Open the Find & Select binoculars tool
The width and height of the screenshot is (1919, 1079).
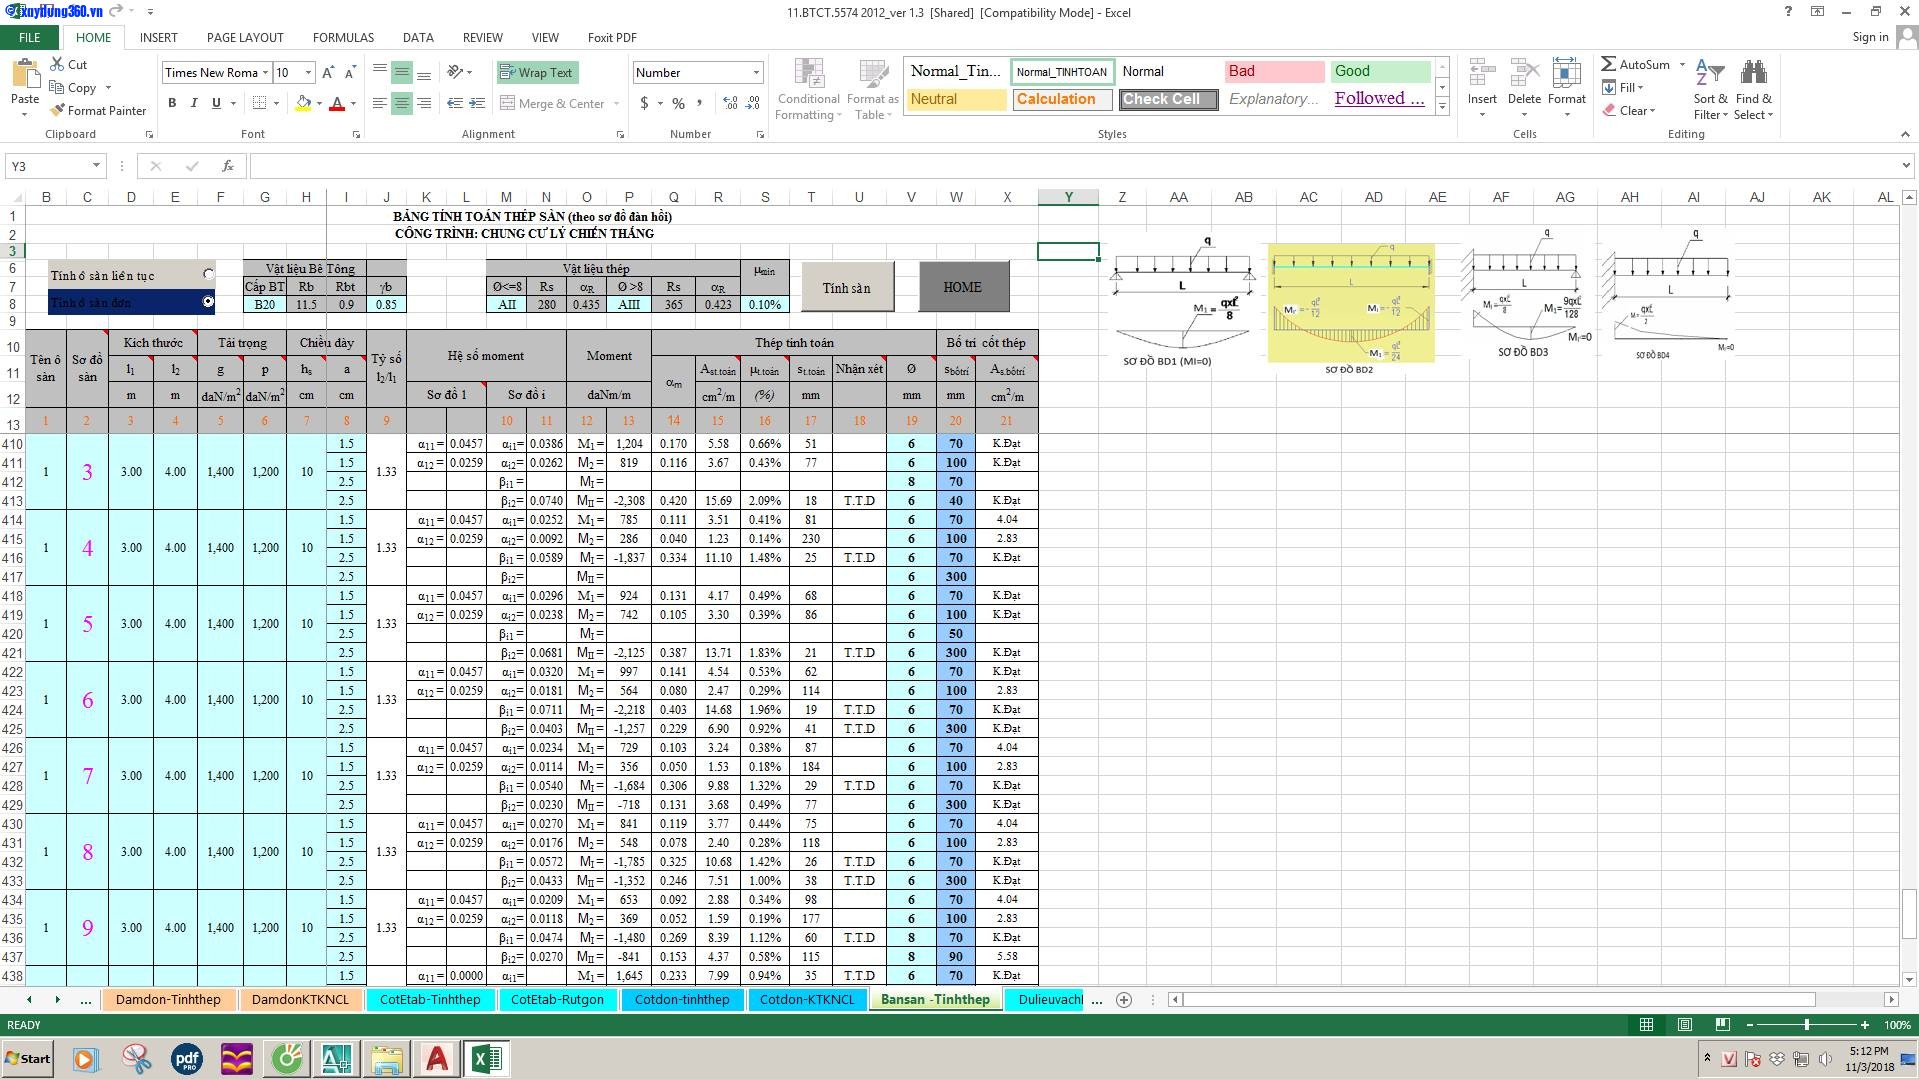[x=1753, y=89]
